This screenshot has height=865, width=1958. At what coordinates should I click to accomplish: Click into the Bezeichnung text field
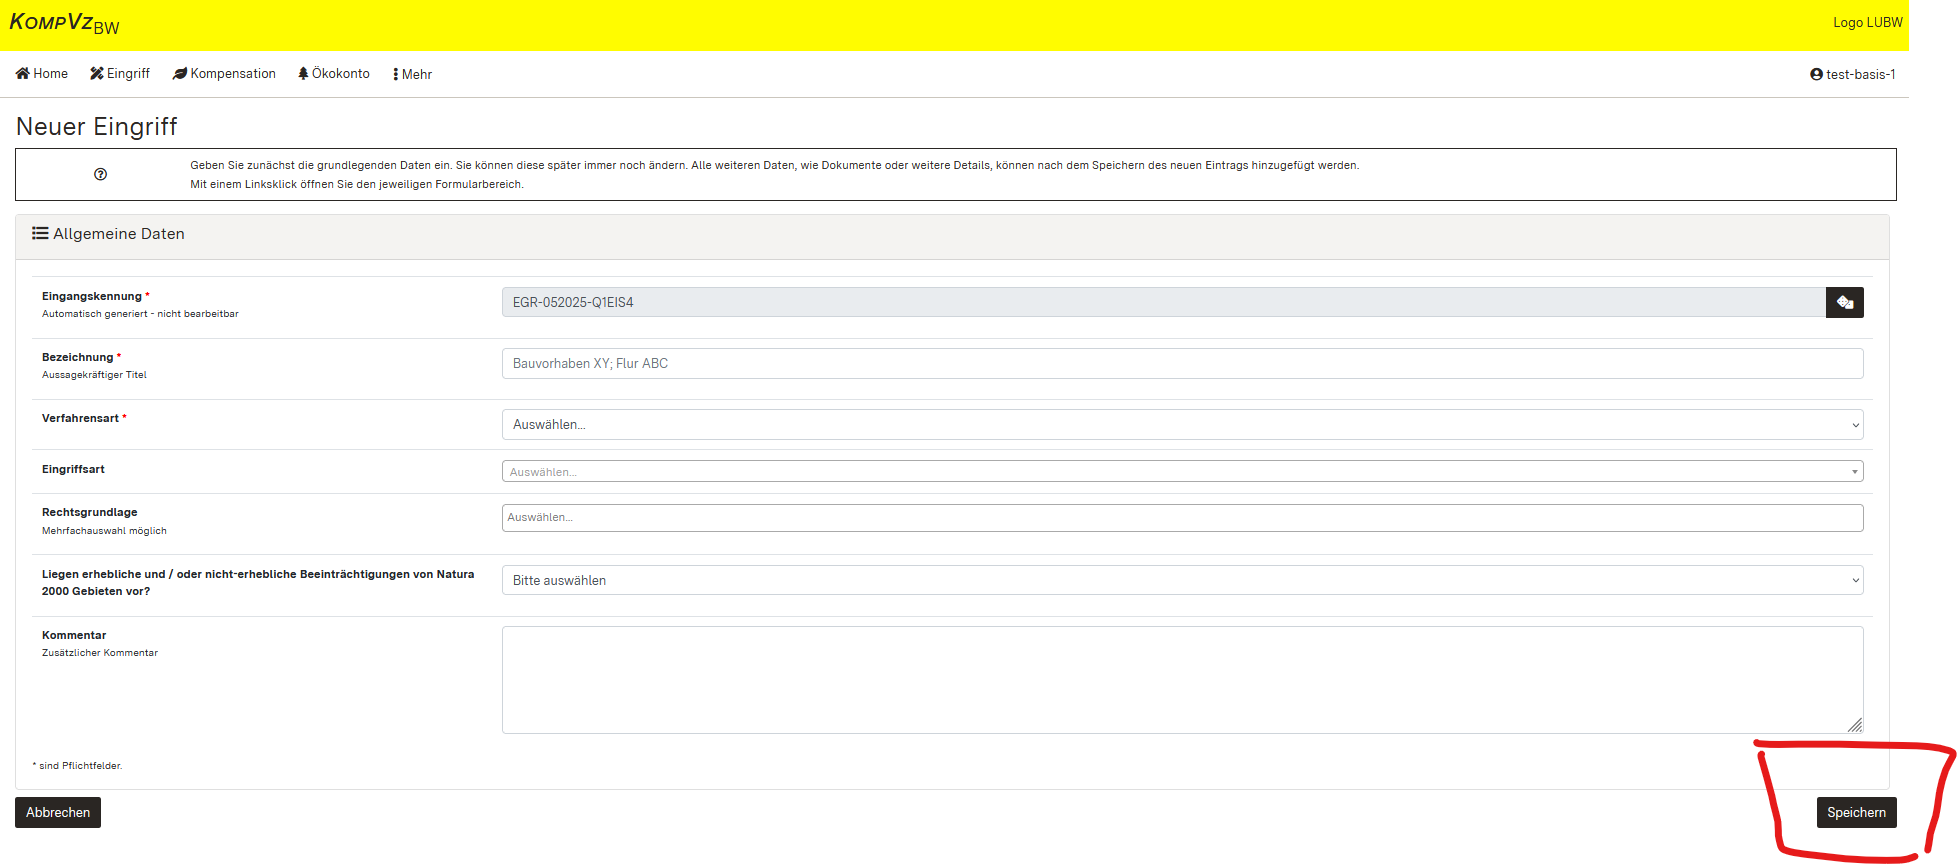[1182, 364]
